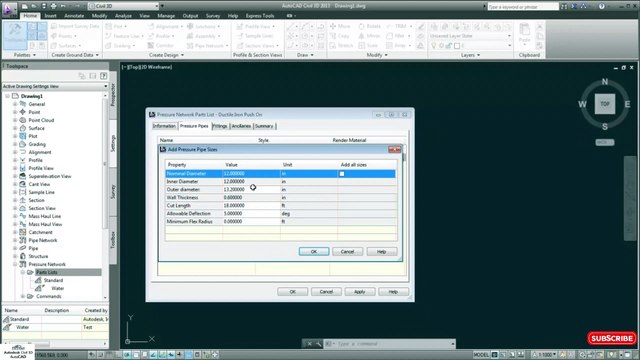
Task: Click the Pressure Network tree node icon
Action: [23, 264]
